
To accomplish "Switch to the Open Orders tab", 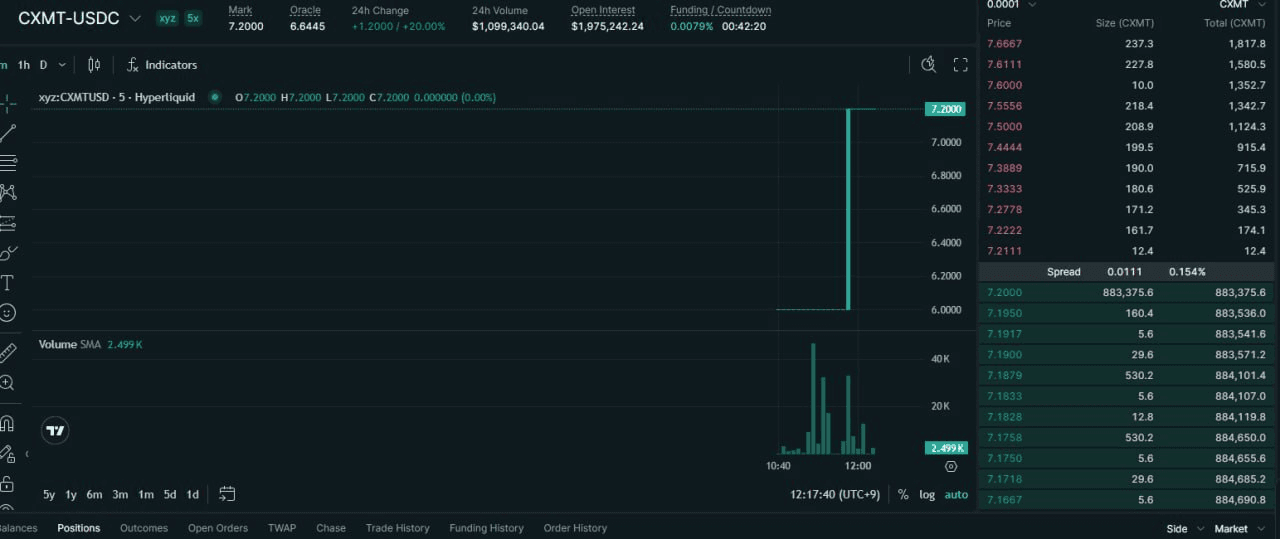I will [x=218, y=528].
